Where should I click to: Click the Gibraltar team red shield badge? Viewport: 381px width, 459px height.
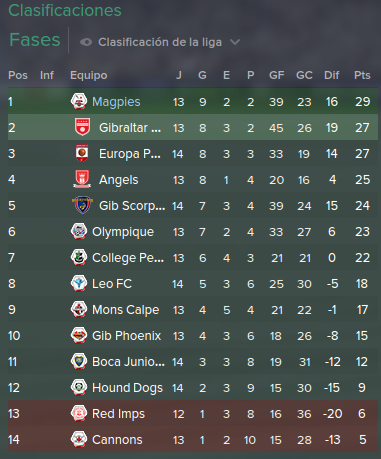pyautogui.click(x=82, y=127)
